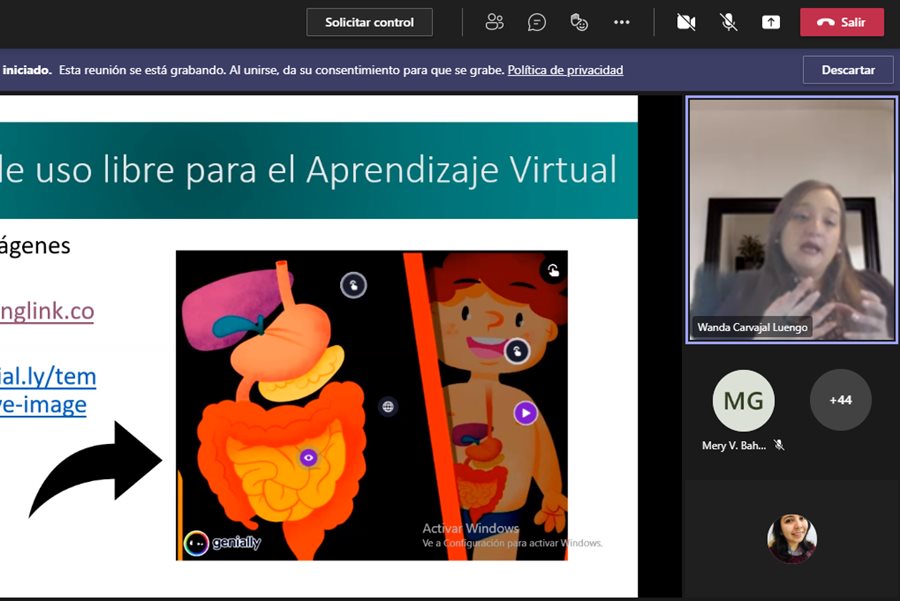Click the interactivity hand icon at image corner
Image resolution: width=900 pixels, height=601 pixels.
pyautogui.click(x=553, y=270)
